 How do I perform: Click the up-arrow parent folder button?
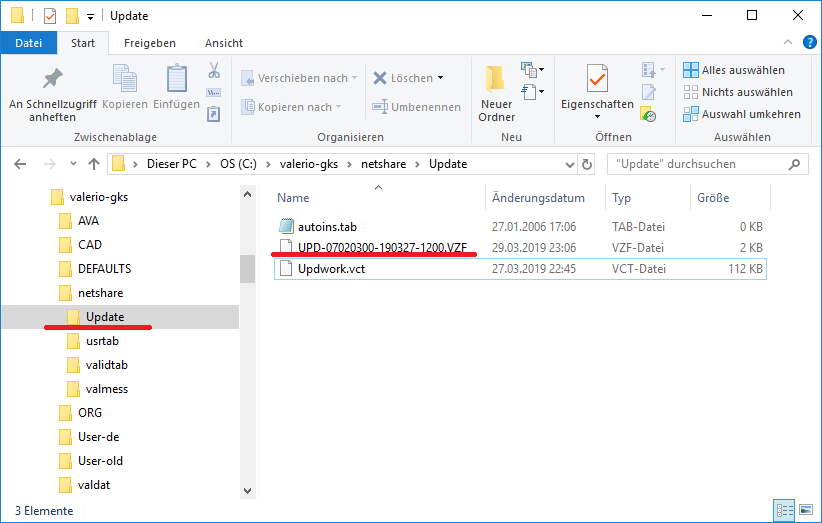[x=93, y=164]
